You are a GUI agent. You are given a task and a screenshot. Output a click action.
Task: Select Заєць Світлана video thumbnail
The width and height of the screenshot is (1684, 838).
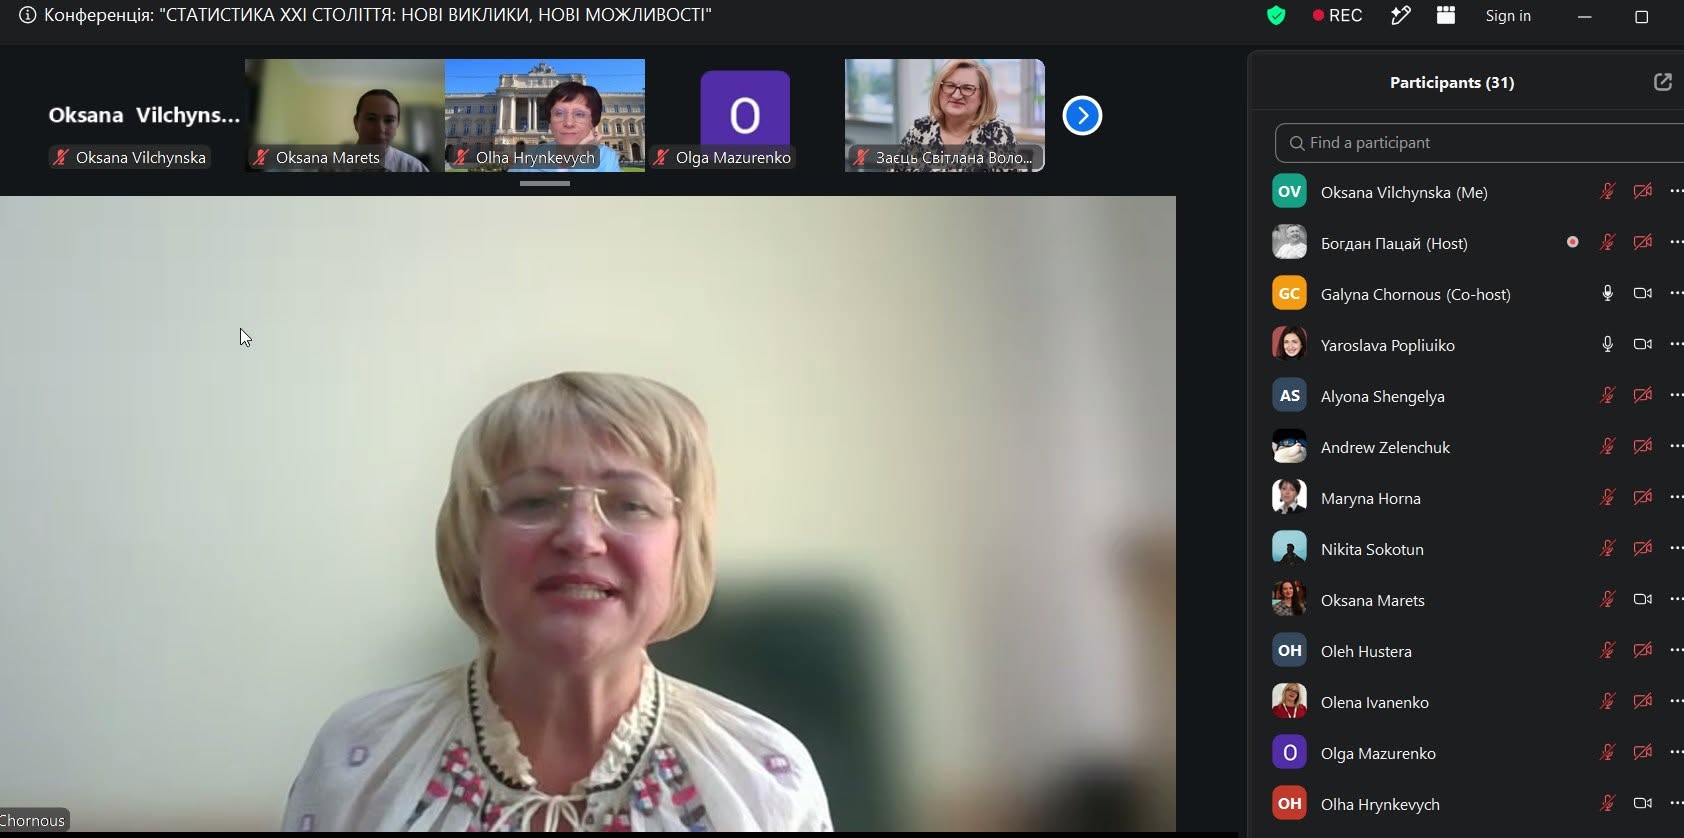[x=945, y=115]
